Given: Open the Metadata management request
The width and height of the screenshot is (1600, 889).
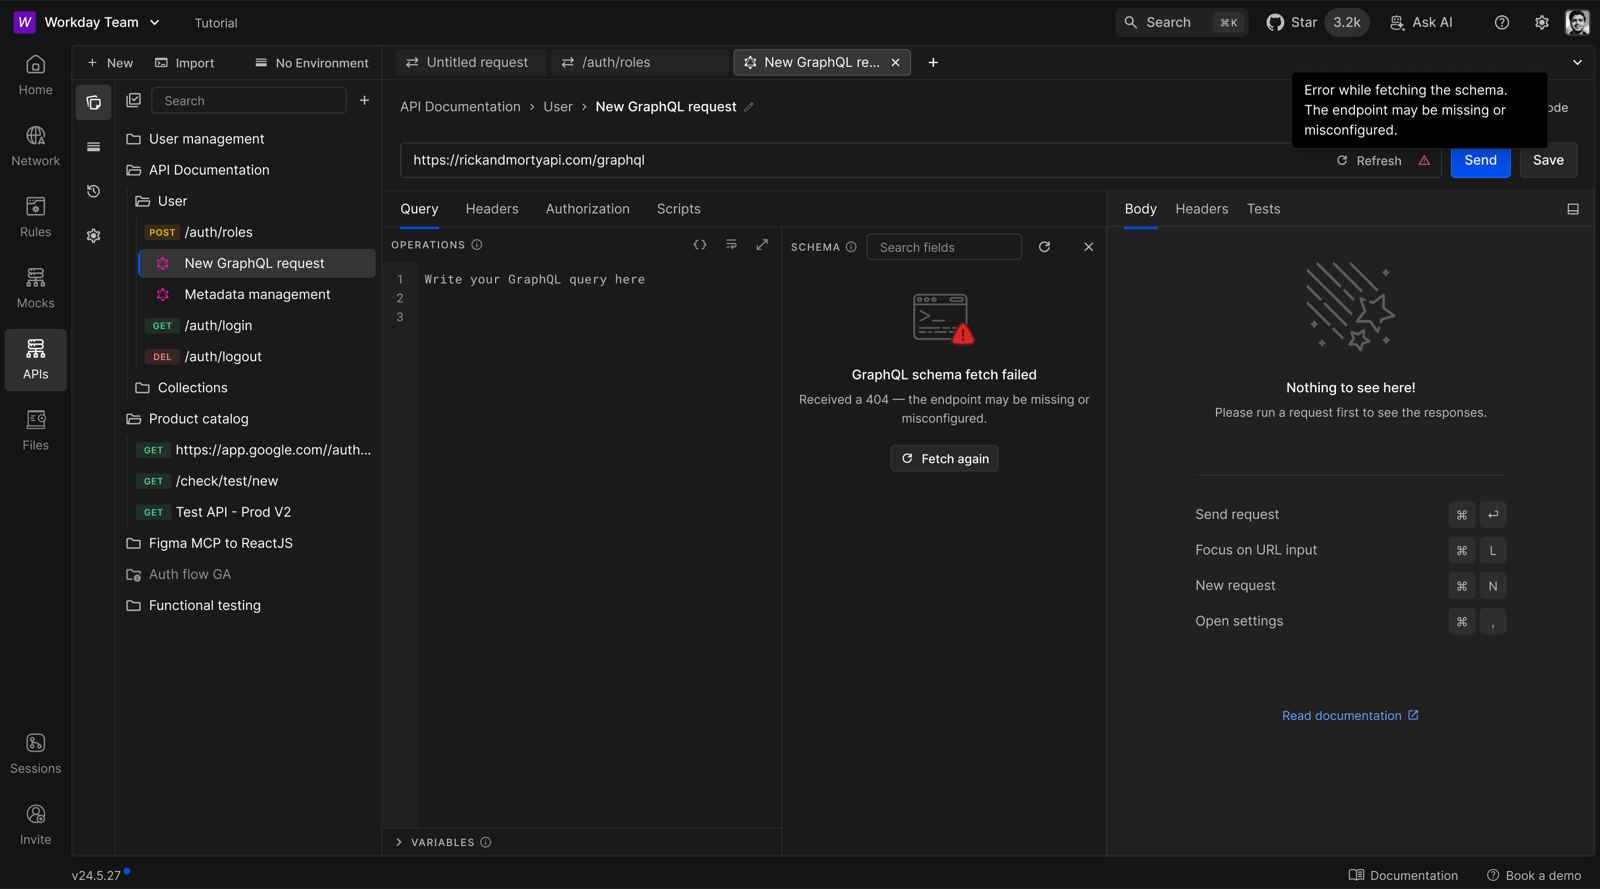Looking at the screenshot, I should [x=257, y=295].
